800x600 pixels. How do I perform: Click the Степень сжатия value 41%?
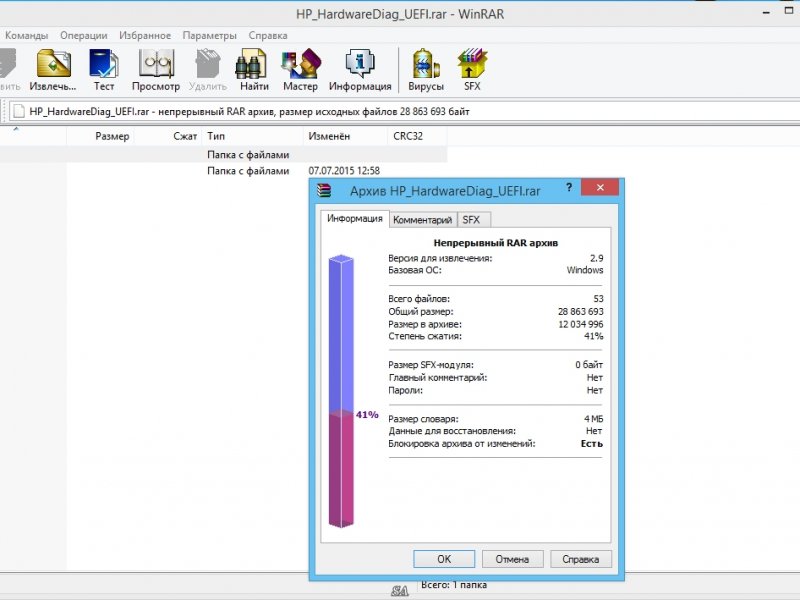(x=594, y=336)
